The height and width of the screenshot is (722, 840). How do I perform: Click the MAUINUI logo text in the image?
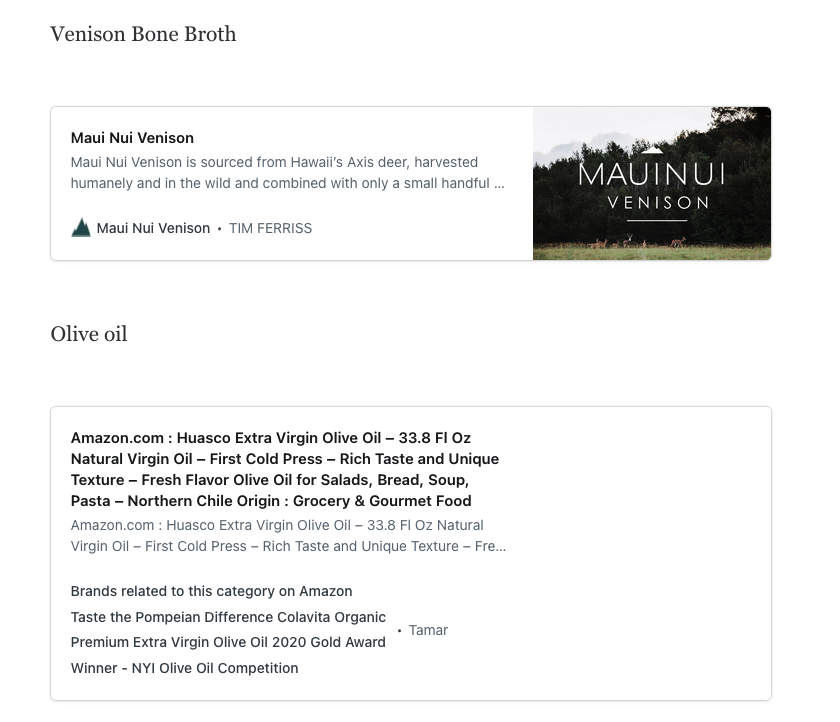point(651,175)
